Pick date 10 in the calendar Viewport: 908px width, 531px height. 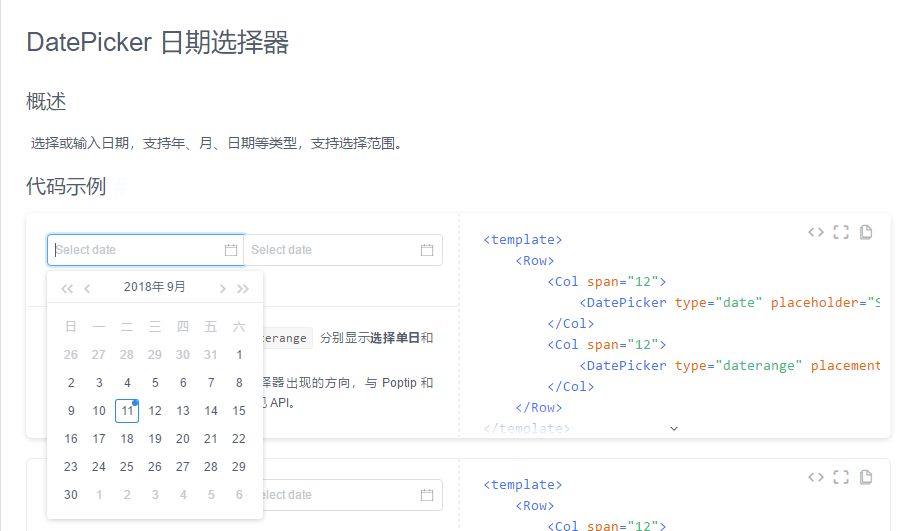click(99, 411)
